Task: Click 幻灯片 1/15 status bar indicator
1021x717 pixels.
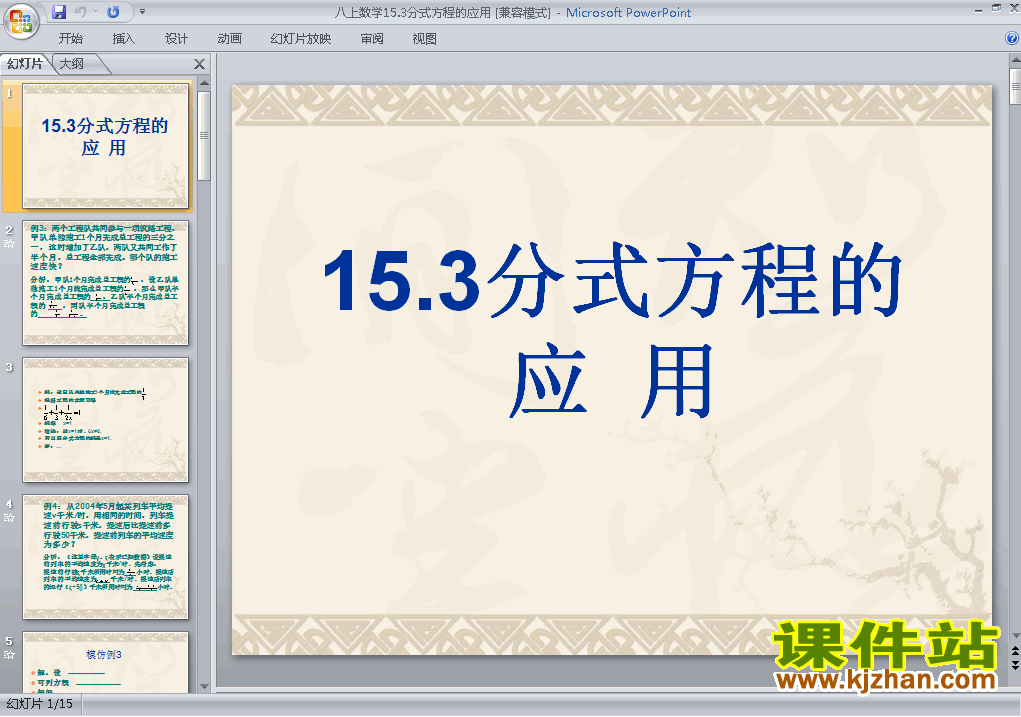Action: click(x=40, y=703)
